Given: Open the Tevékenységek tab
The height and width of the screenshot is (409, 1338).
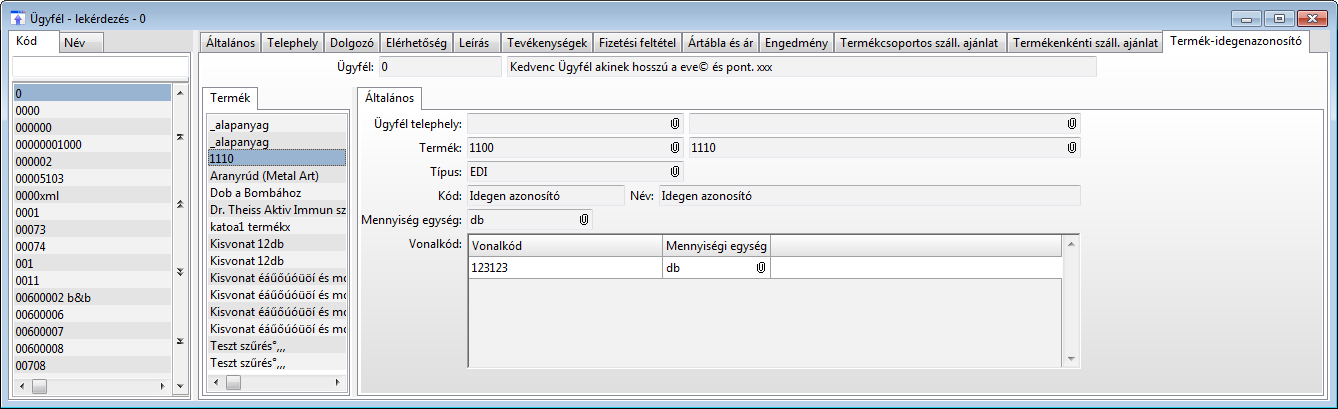Looking at the screenshot, I should (546, 43).
